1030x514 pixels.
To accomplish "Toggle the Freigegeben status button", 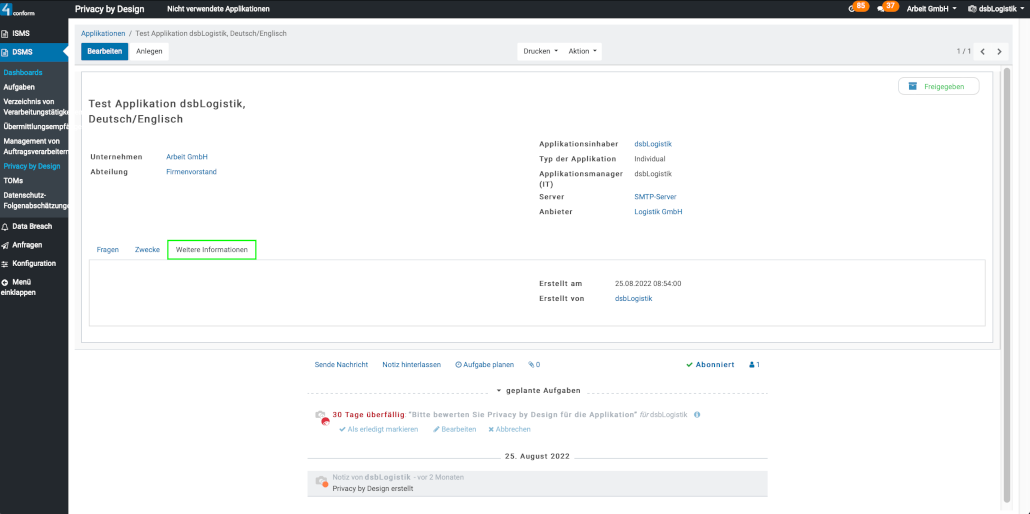I will [x=938, y=86].
